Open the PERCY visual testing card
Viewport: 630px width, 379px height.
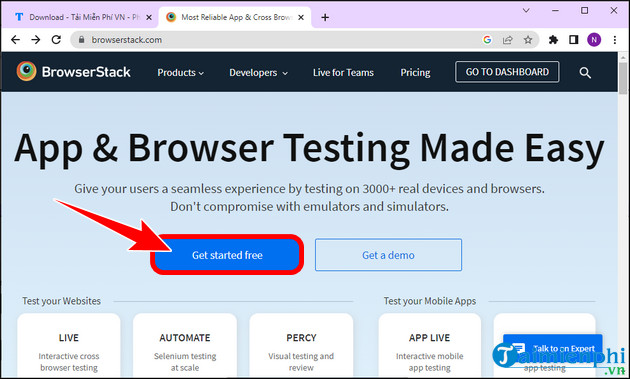tap(301, 346)
